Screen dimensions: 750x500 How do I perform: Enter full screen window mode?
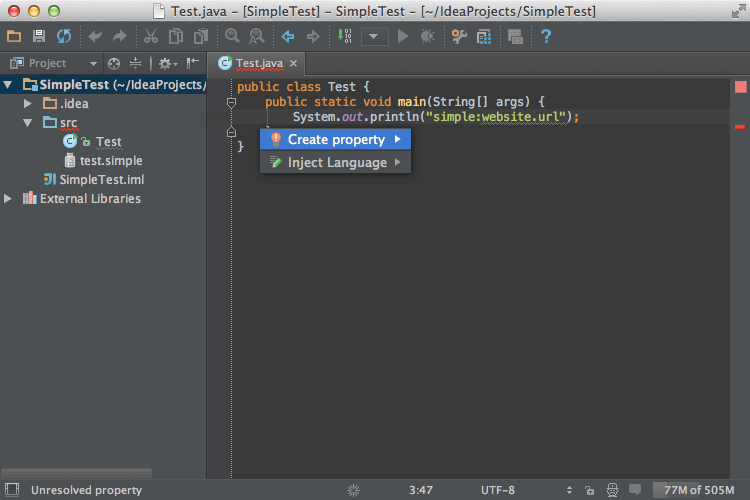[738, 11]
